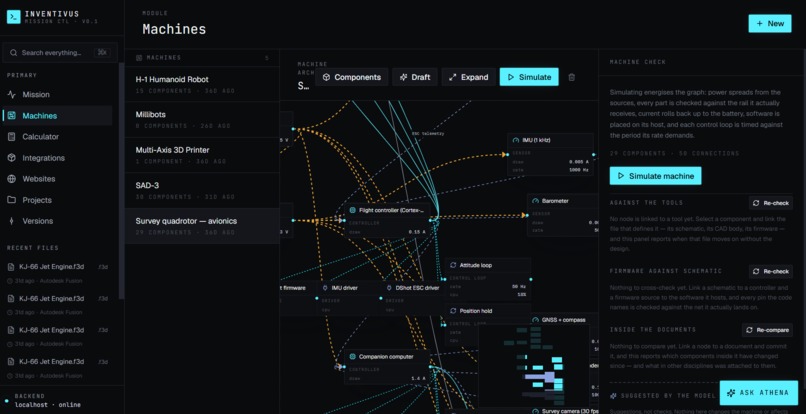This screenshot has width=806, height=414.
Task: Click the ESC telemetry edge label
Action: 428,134
